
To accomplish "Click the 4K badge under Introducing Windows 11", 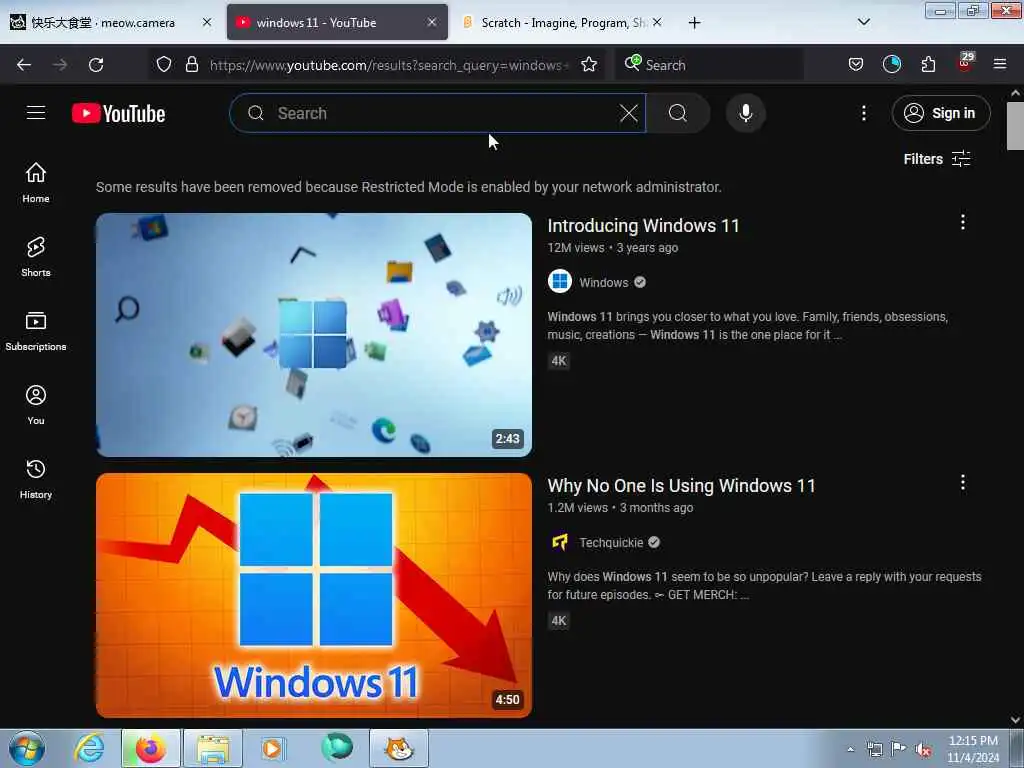I will tap(558, 360).
